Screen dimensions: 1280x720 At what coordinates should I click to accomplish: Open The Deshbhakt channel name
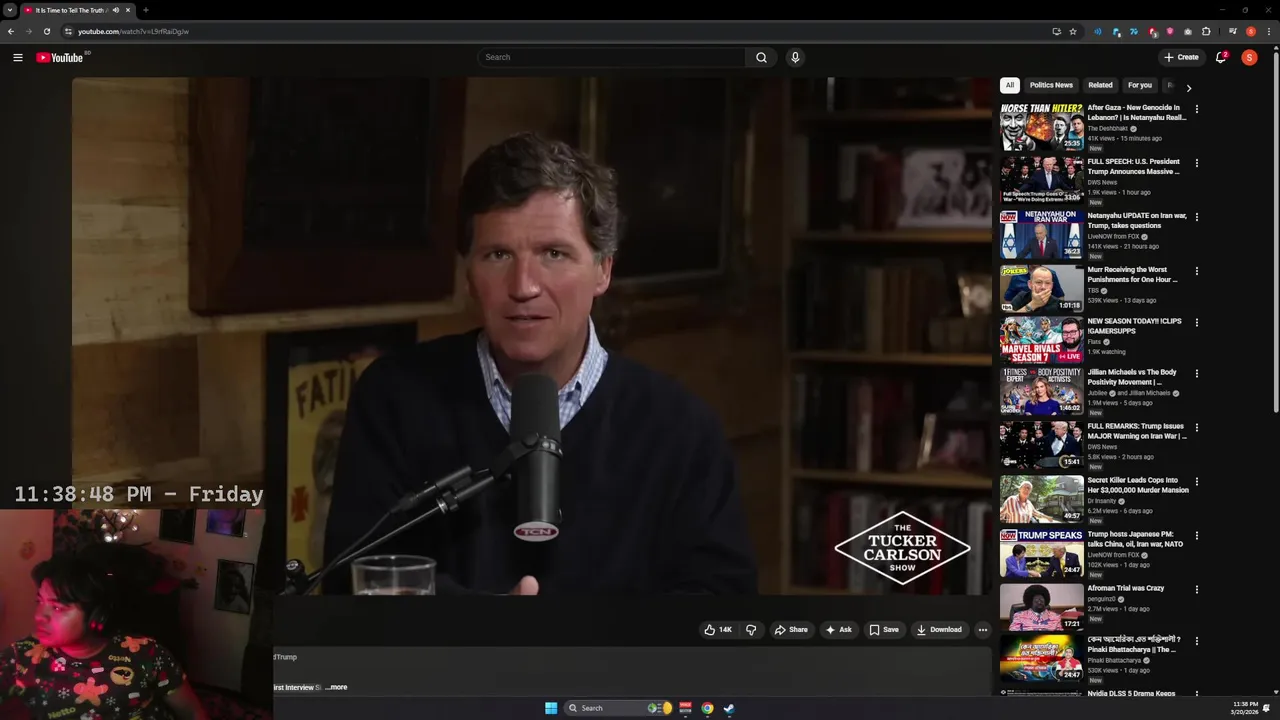point(1107,128)
